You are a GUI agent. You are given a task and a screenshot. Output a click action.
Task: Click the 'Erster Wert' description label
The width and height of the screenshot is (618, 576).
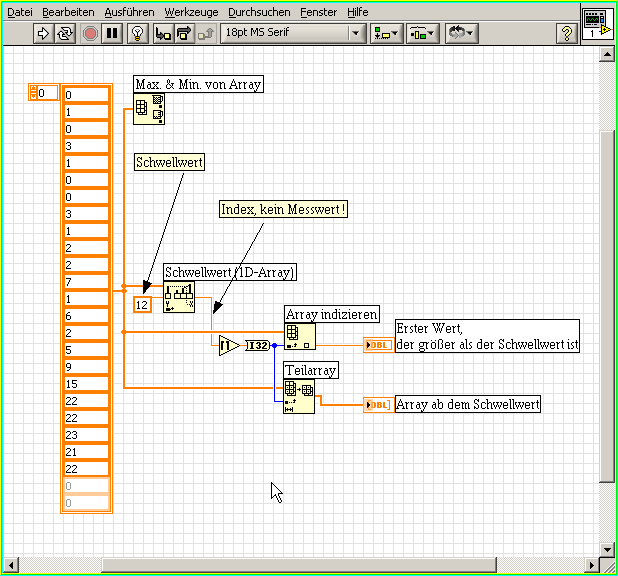pyautogui.click(x=487, y=336)
